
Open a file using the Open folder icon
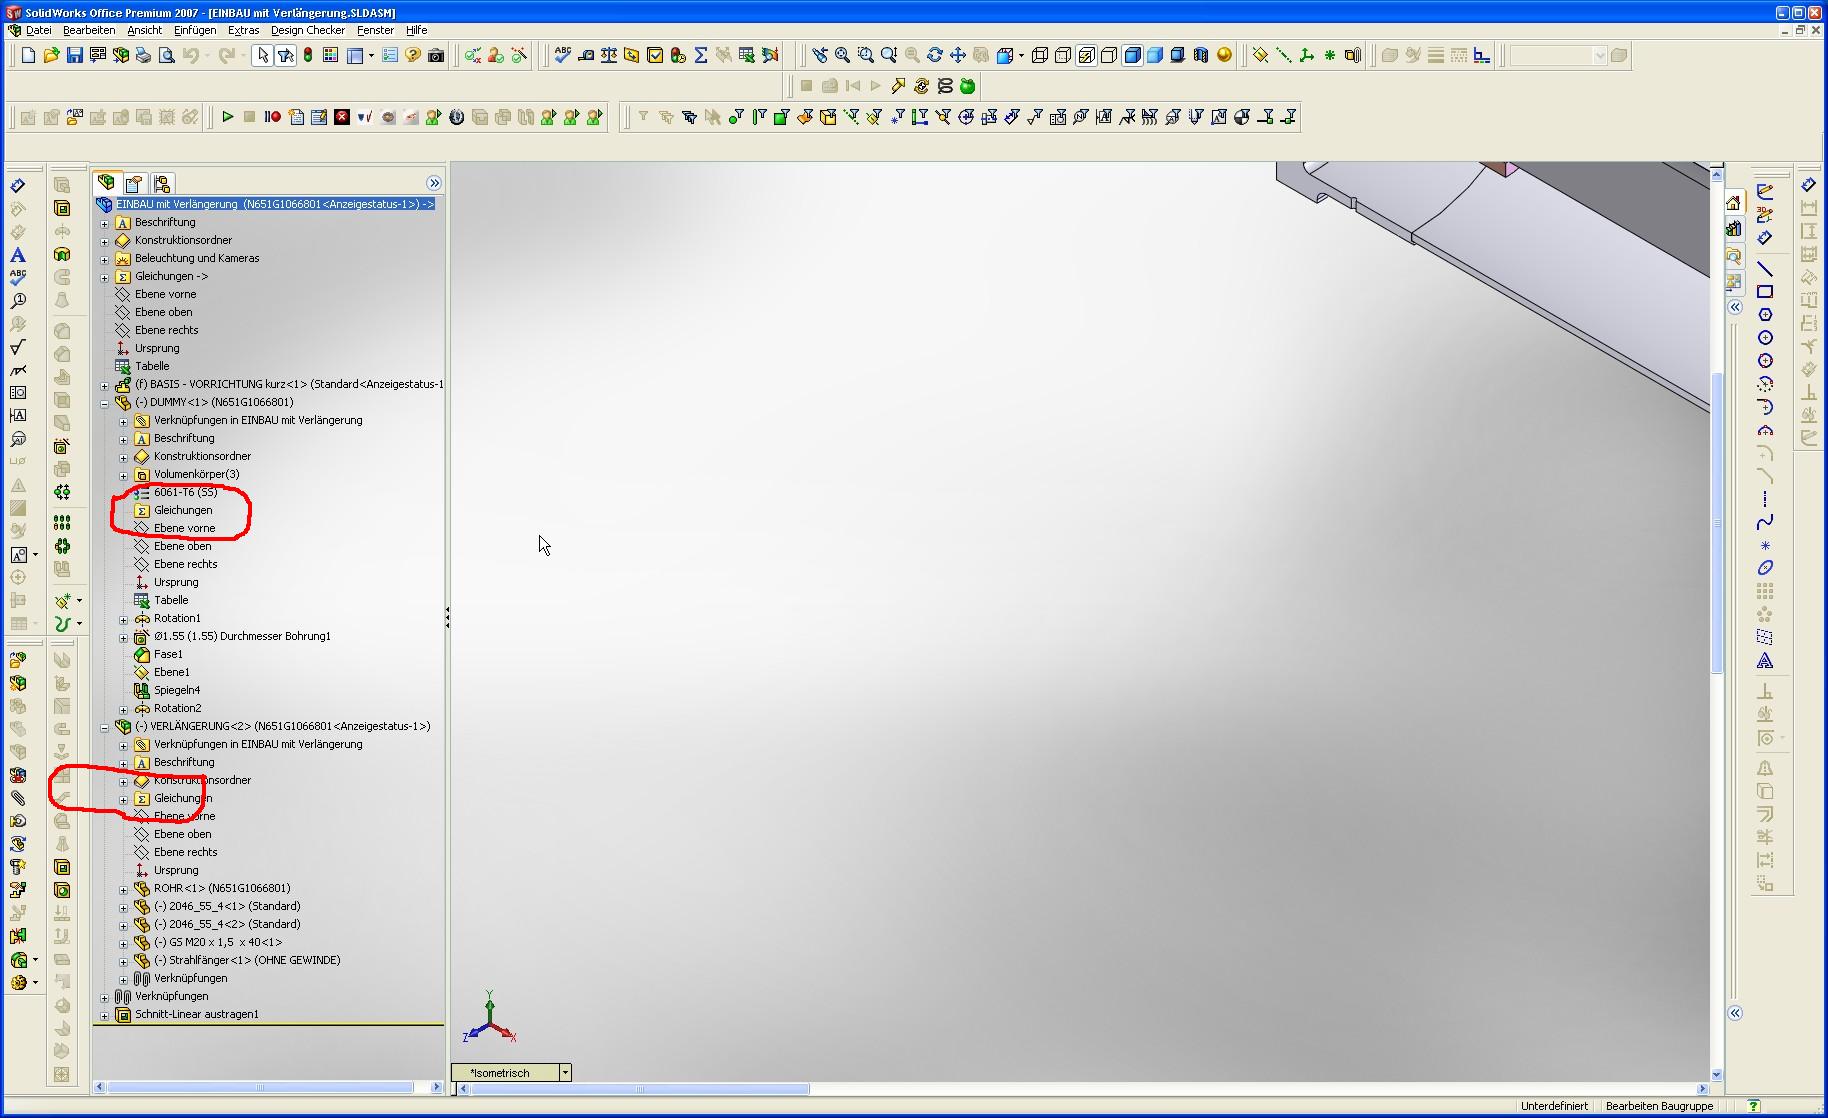(x=51, y=56)
